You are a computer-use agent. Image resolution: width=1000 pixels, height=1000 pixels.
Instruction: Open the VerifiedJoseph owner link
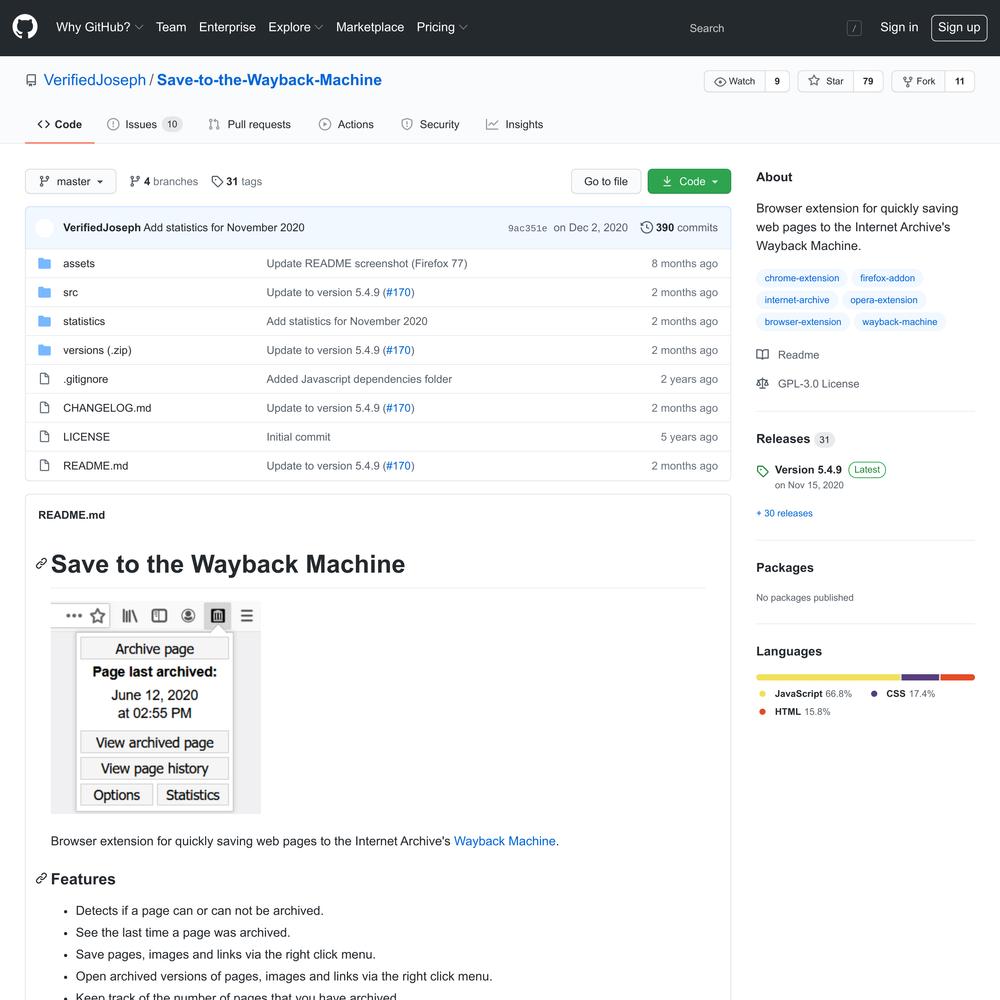pos(95,80)
